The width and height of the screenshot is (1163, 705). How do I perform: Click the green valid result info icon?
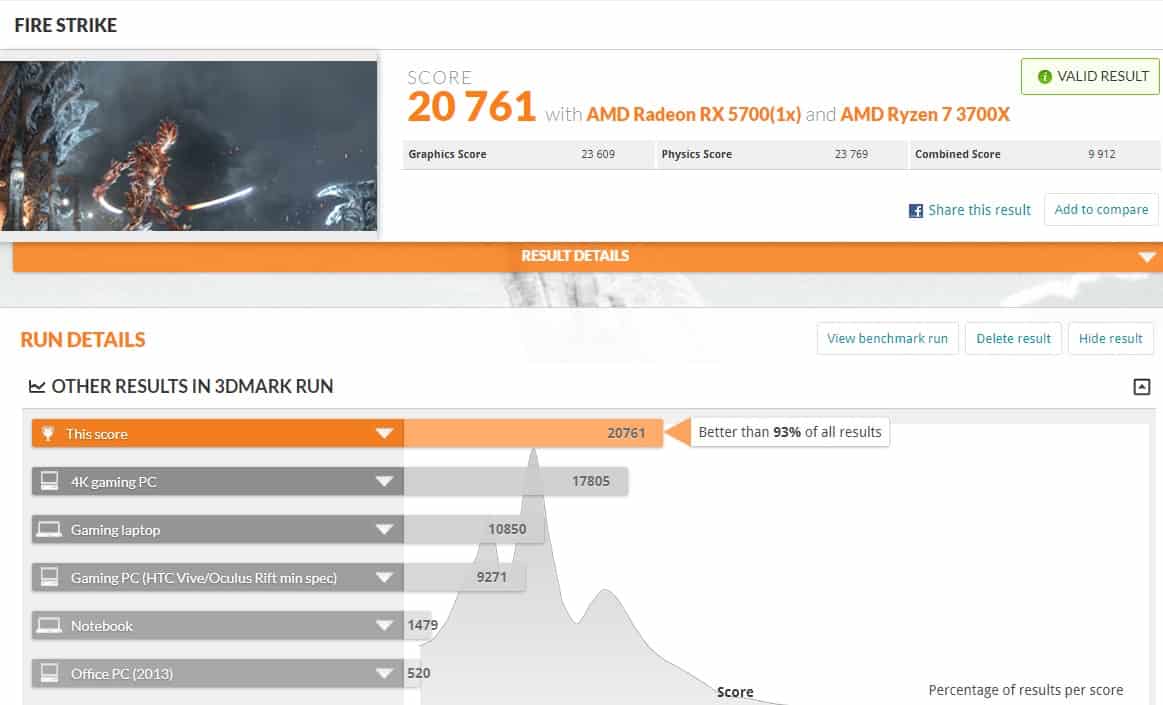point(1045,77)
